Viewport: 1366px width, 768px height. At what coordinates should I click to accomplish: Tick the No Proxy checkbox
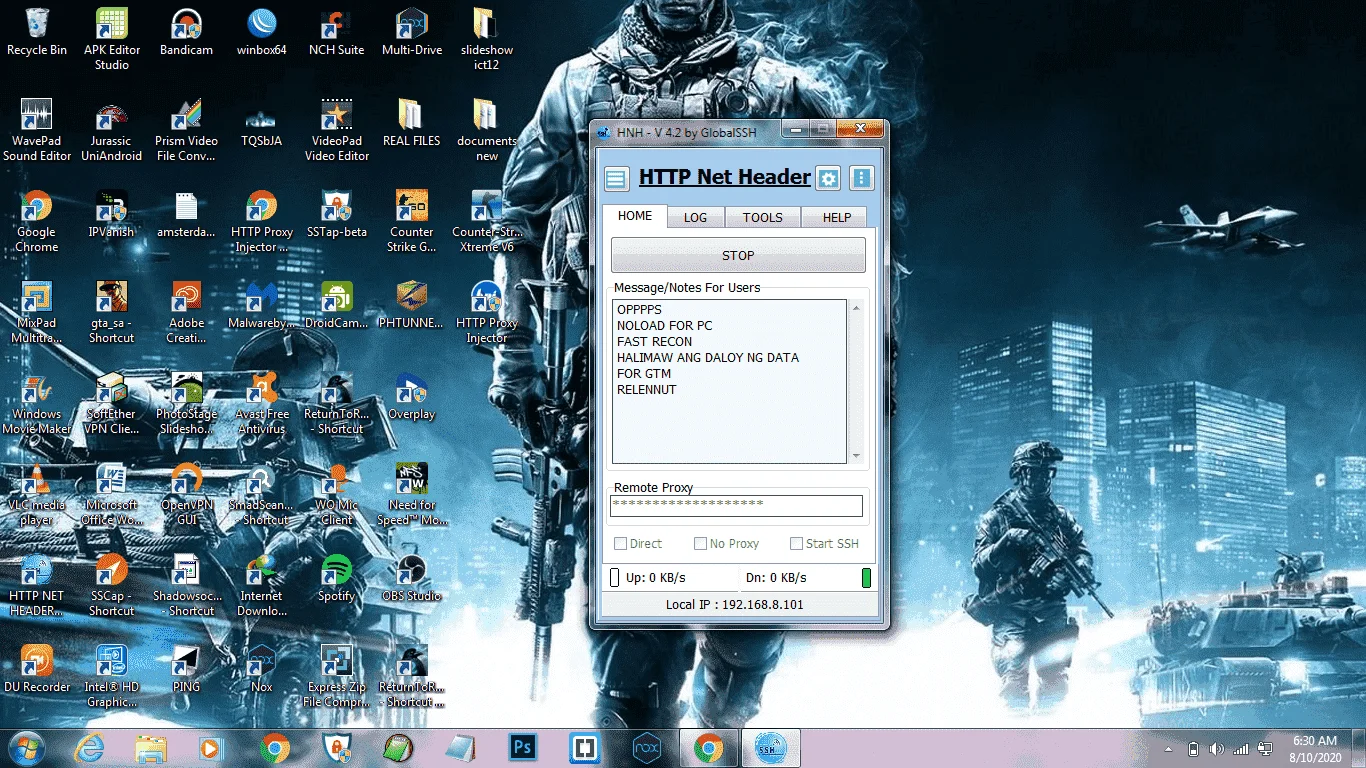(701, 544)
